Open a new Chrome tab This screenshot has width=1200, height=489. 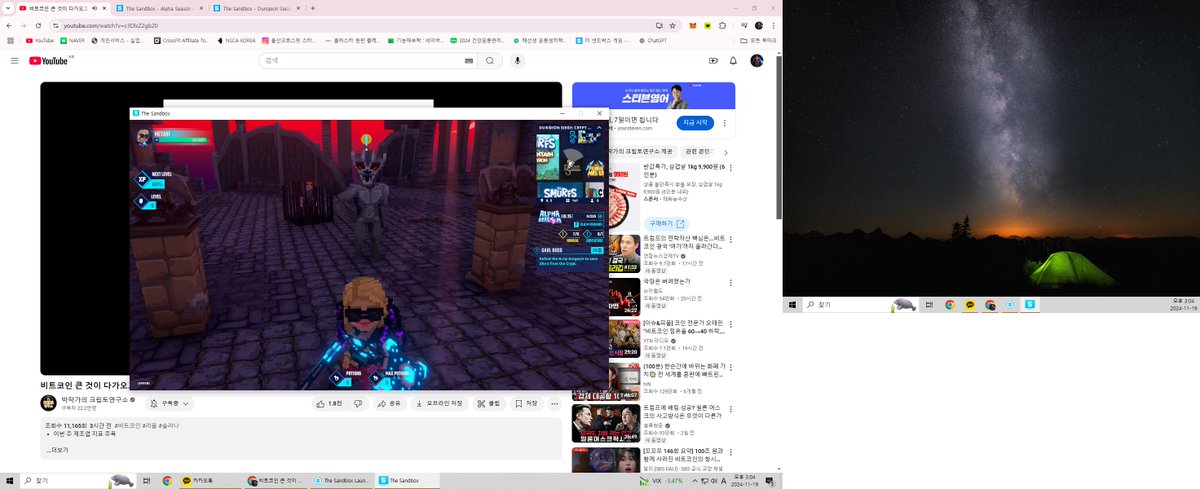point(313,7)
